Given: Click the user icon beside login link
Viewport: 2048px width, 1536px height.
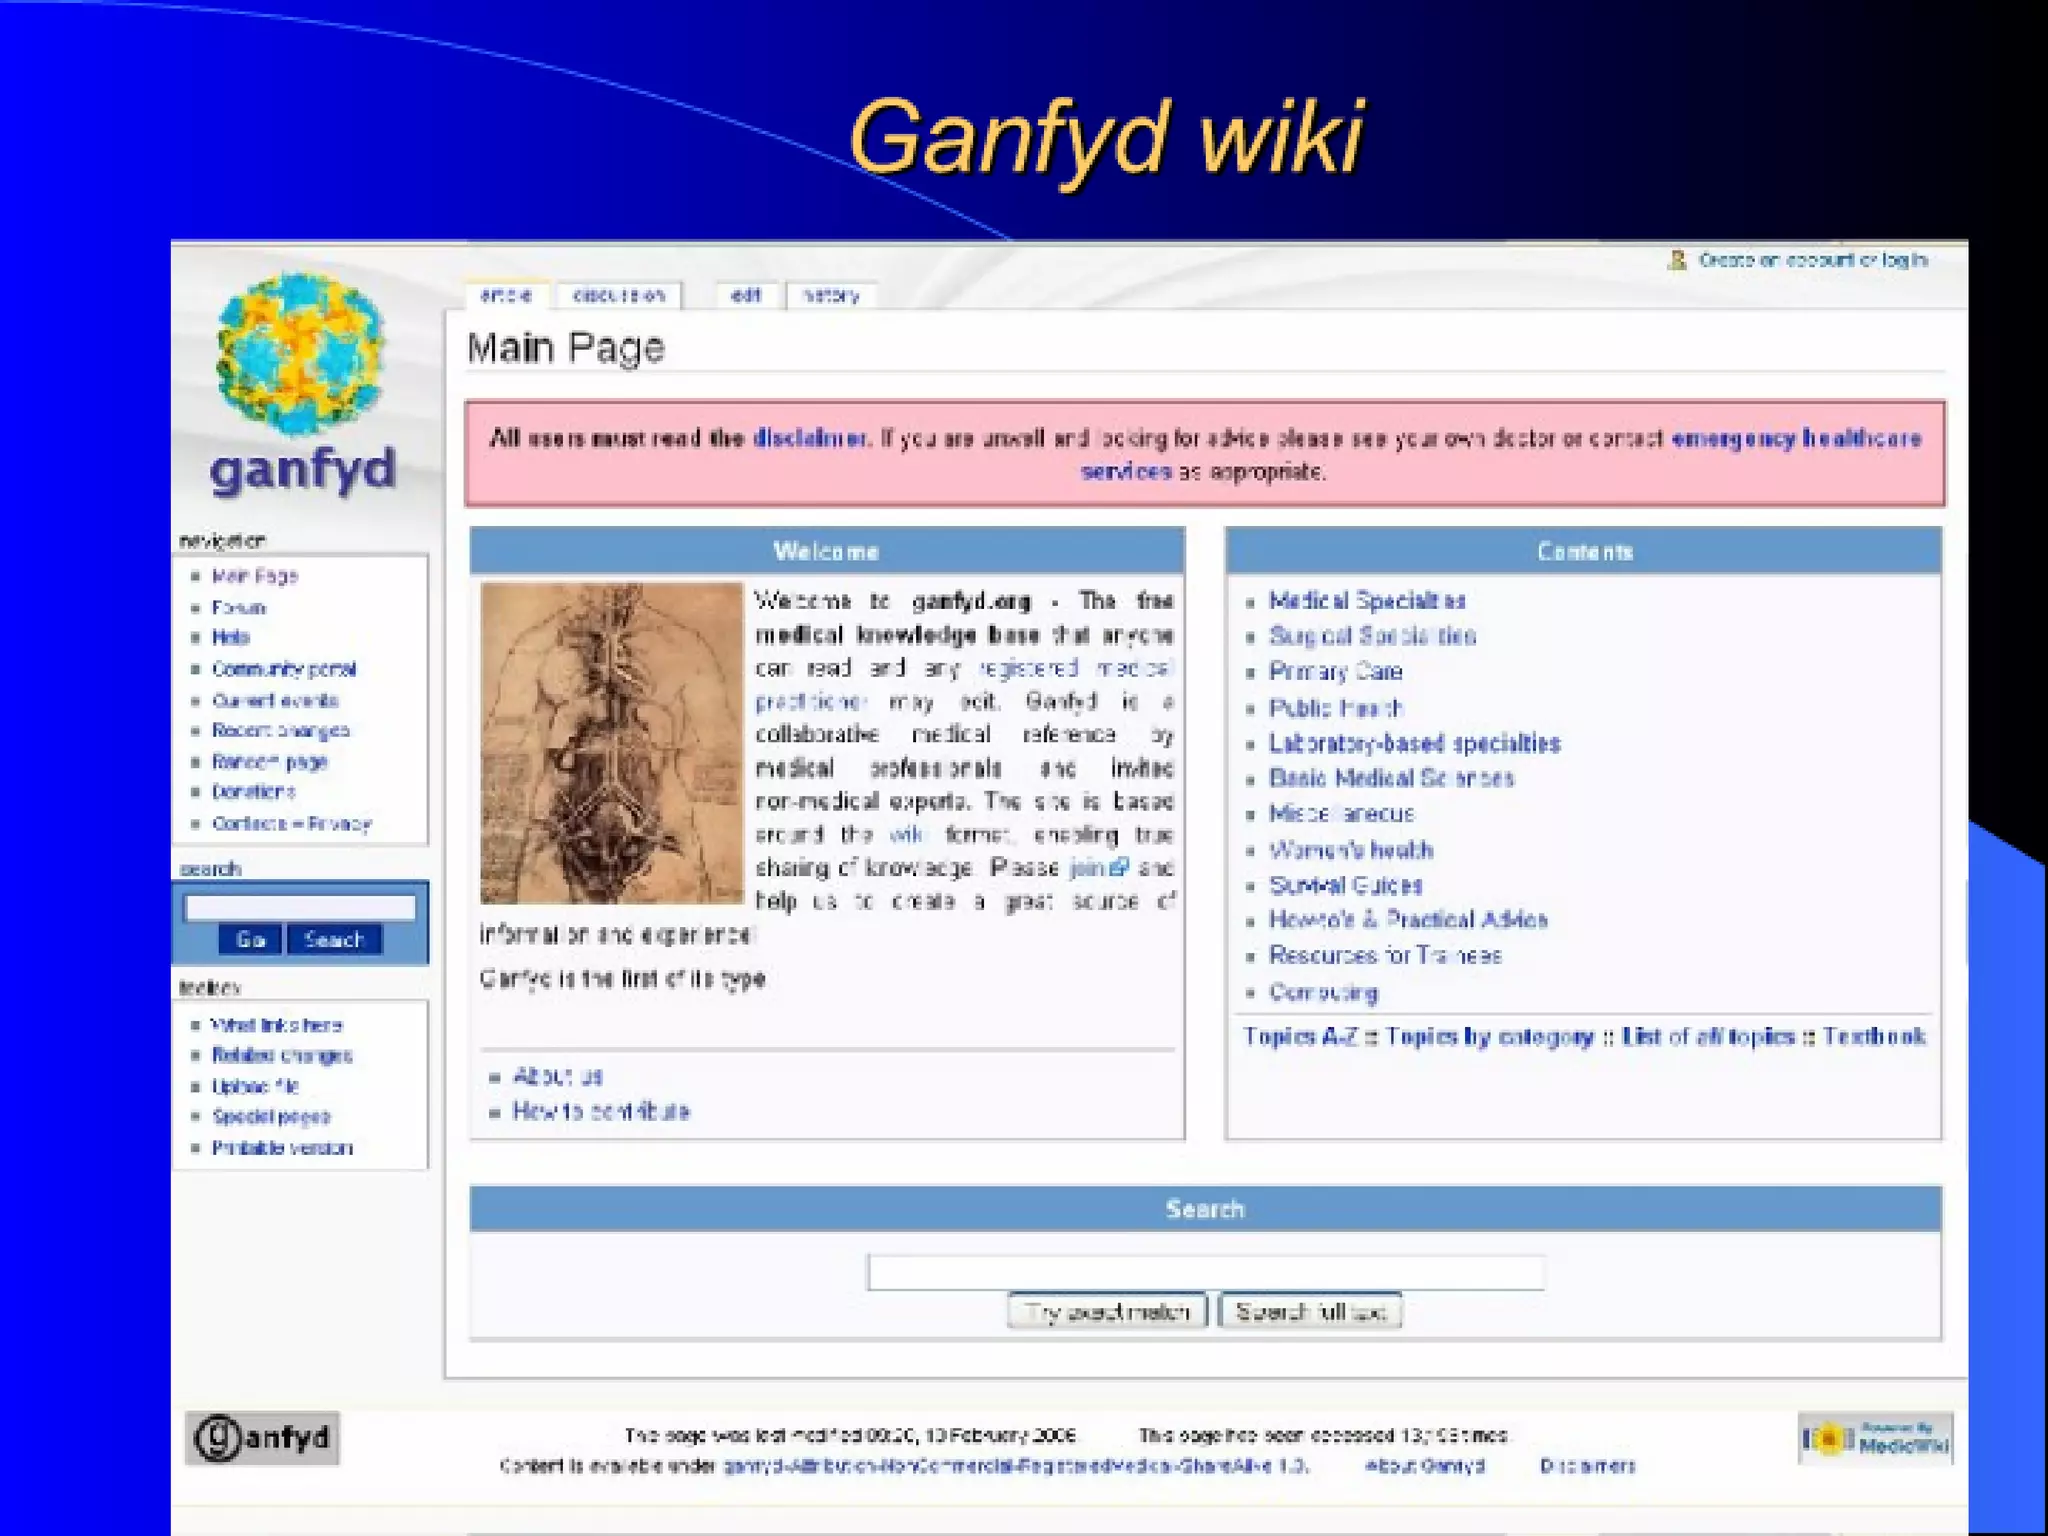Looking at the screenshot, I should 1677,261.
